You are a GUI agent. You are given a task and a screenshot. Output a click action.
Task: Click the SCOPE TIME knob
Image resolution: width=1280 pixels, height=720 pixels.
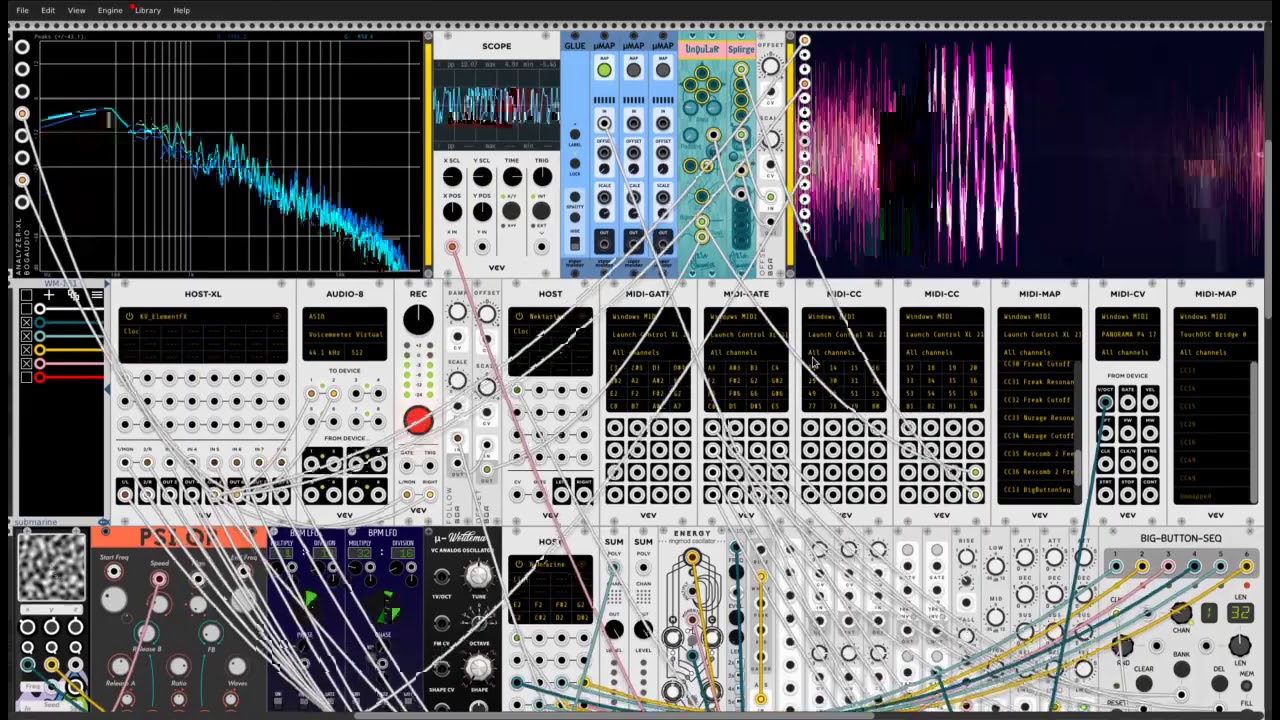pos(512,178)
